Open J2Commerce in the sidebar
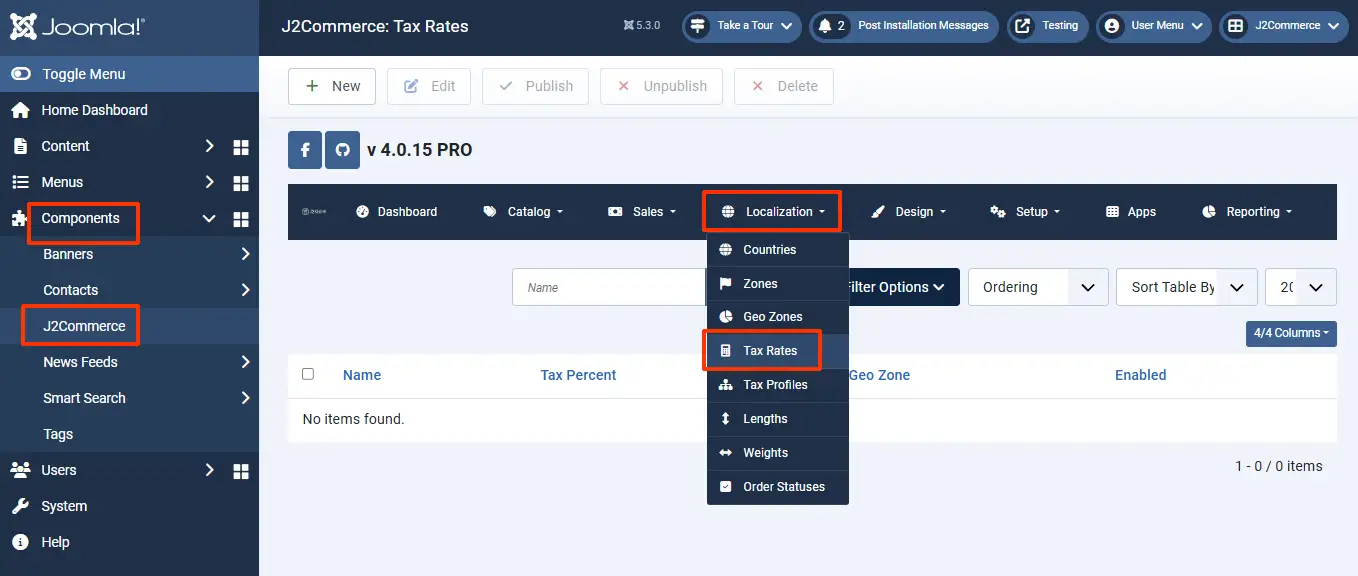 (84, 326)
